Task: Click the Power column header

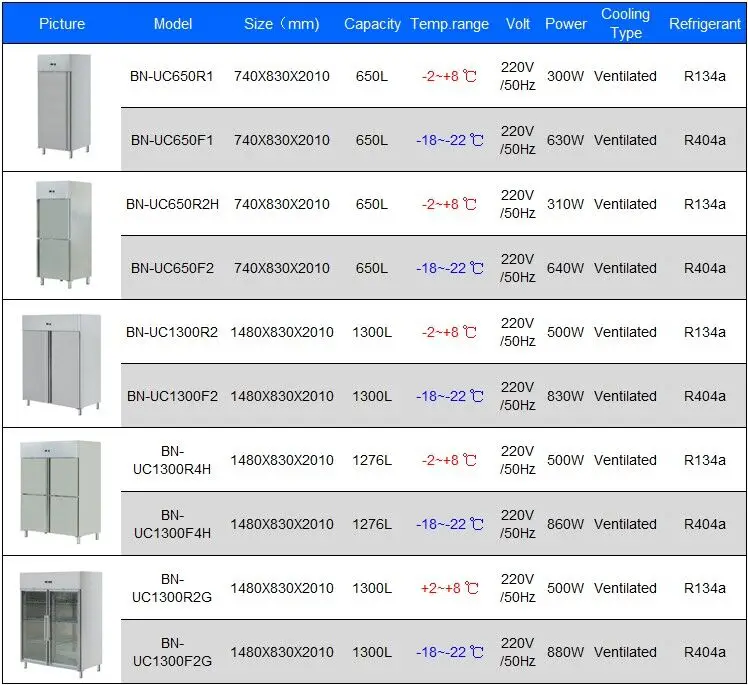Action: pyautogui.click(x=565, y=24)
